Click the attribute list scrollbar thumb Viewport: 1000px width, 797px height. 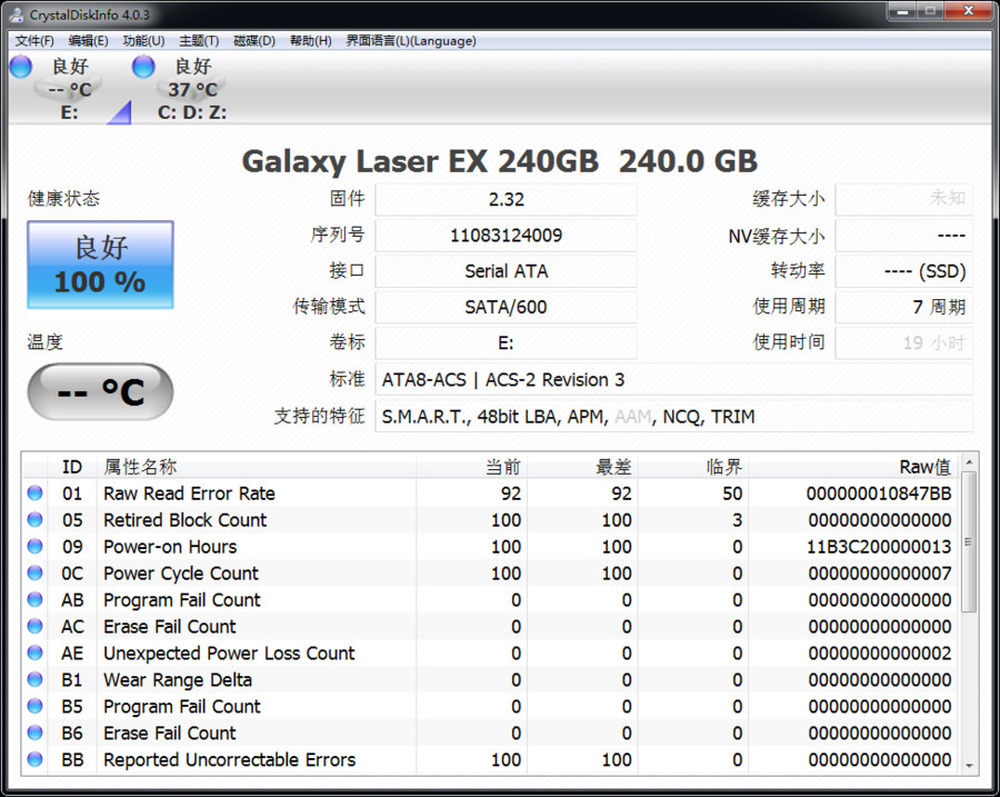click(x=969, y=542)
